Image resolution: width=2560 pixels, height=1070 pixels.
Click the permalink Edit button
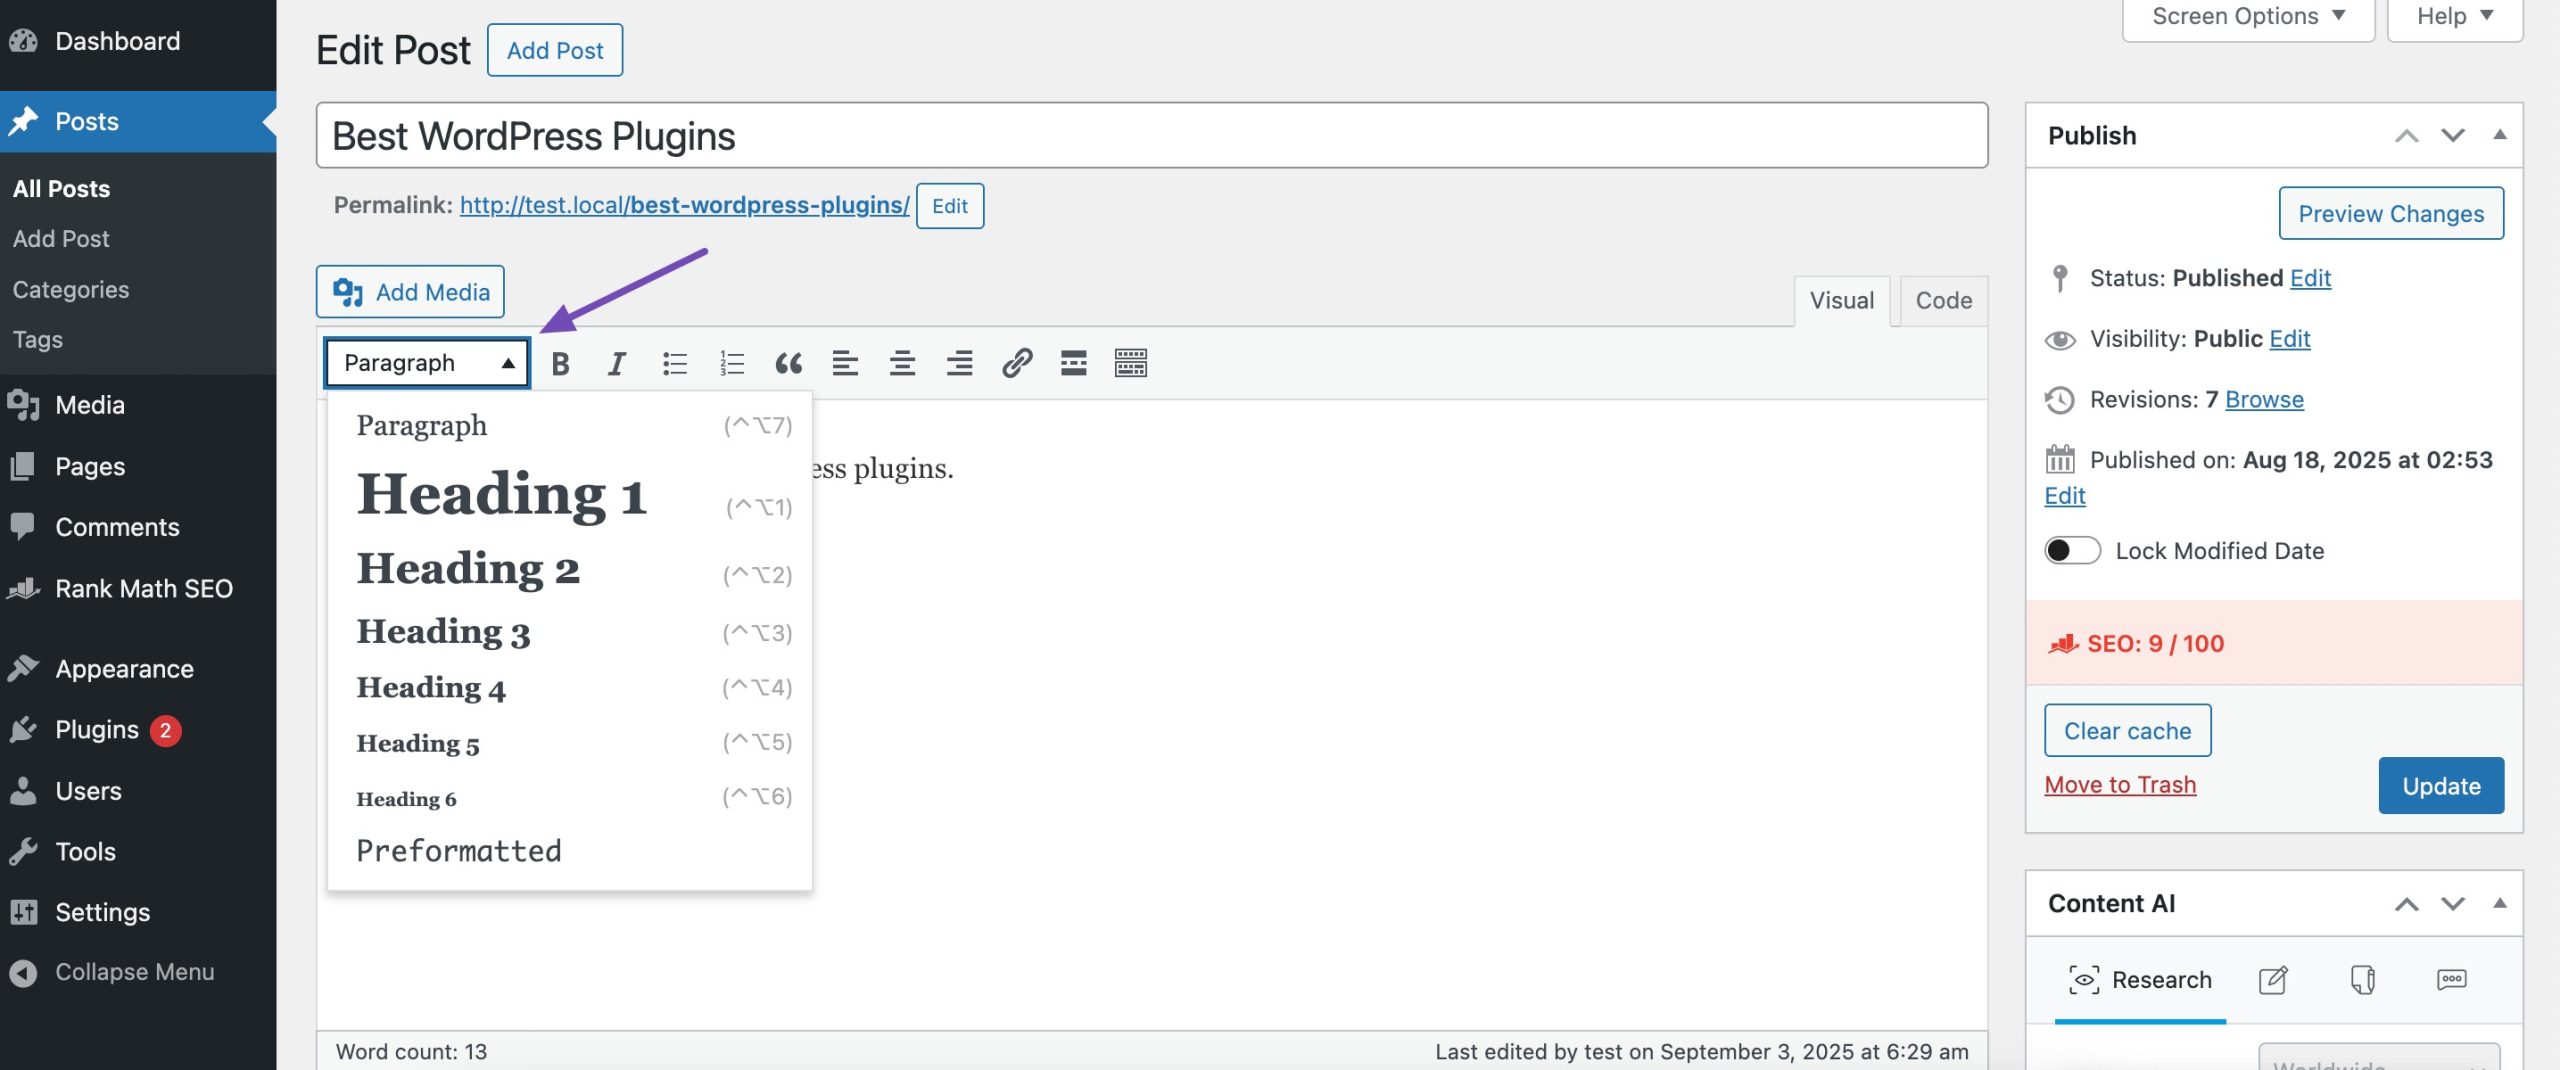click(950, 206)
